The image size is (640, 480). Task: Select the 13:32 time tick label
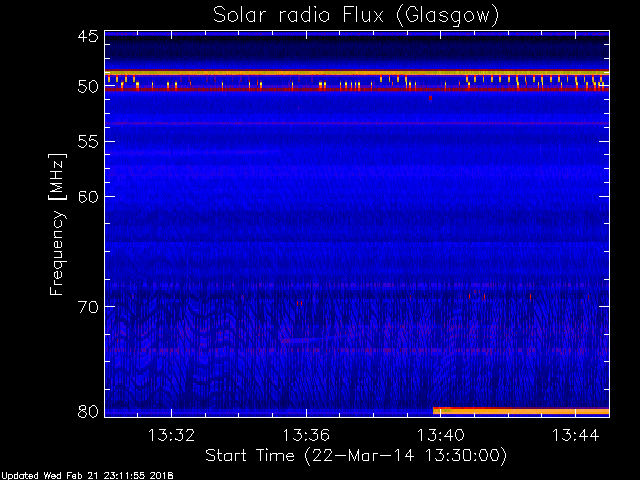coord(171,435)
